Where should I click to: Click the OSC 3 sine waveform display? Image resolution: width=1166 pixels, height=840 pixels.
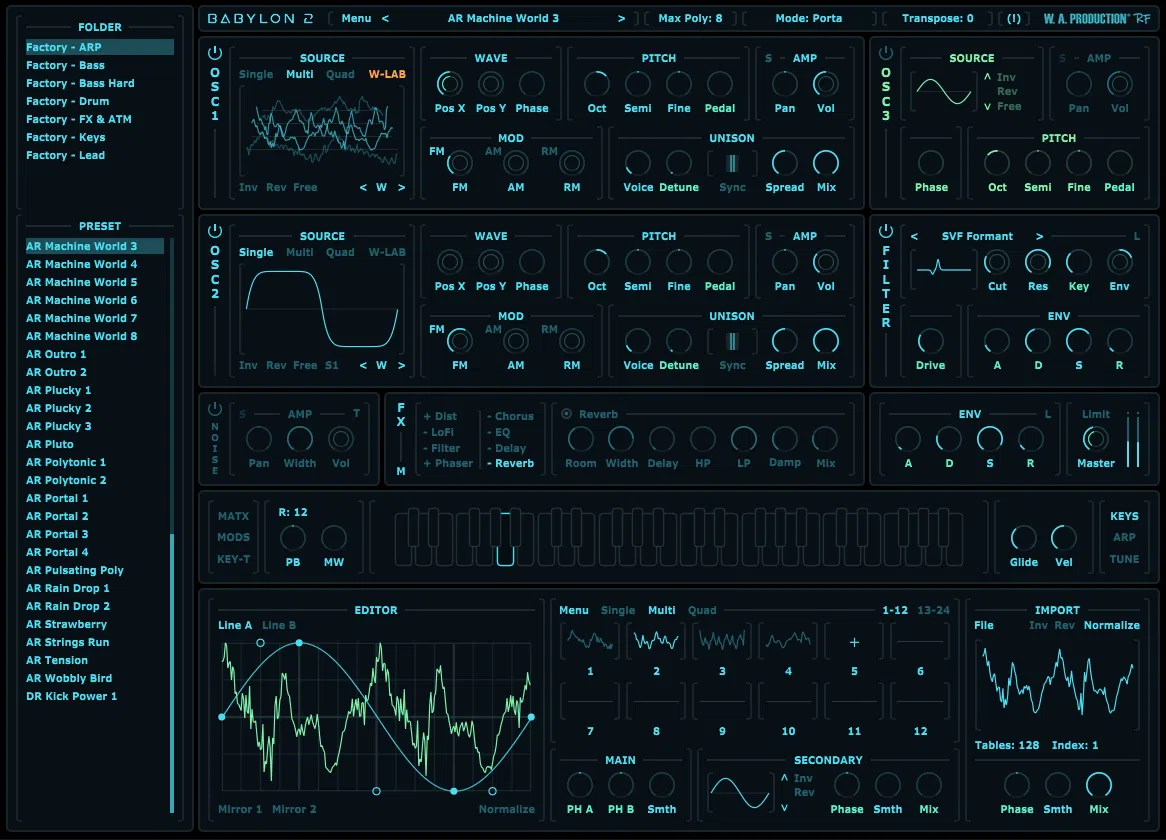[x=944, y=91]
